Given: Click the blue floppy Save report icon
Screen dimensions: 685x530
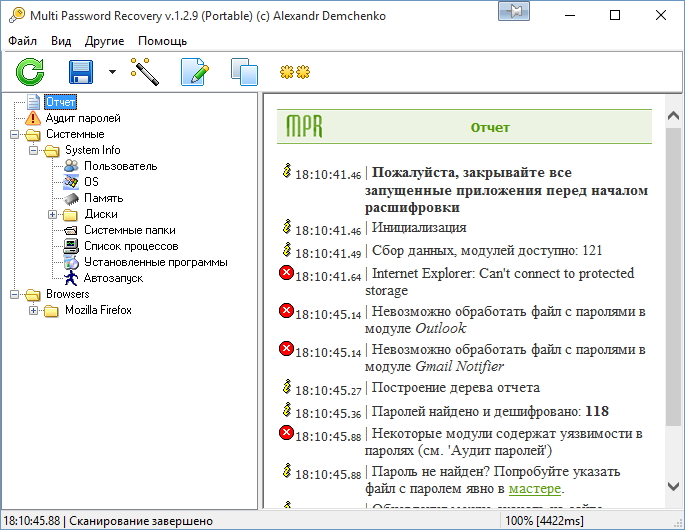Looking at the screenshot, I should click(81, 72).
